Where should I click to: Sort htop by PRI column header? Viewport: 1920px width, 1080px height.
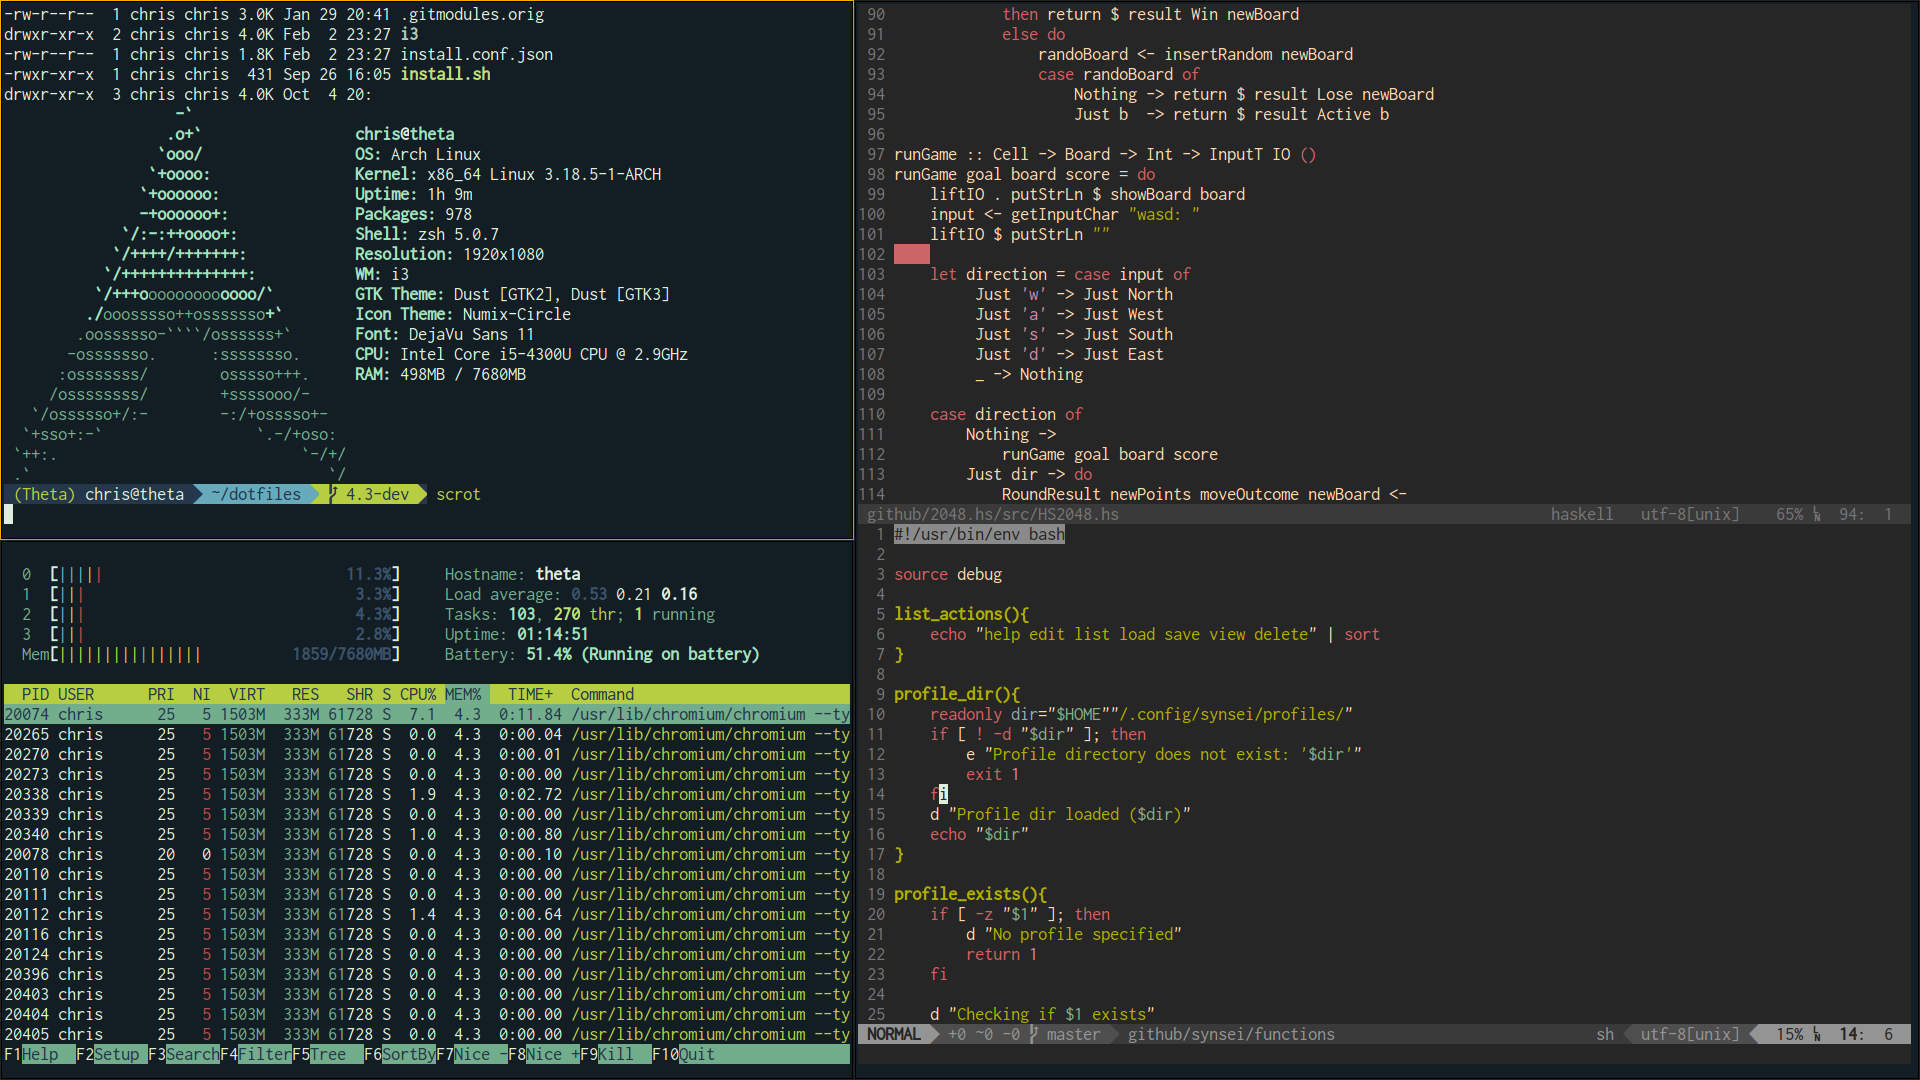pos(161,694)
